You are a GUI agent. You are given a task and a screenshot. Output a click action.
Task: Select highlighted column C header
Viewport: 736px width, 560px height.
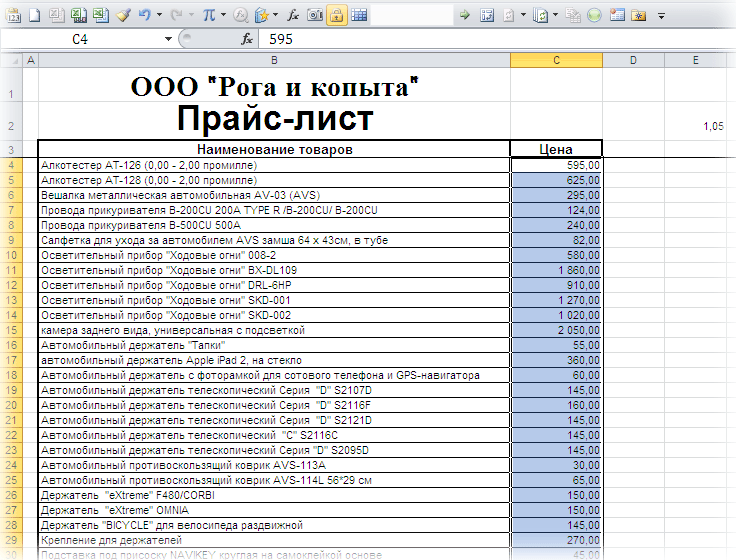[x=556, y=61]
